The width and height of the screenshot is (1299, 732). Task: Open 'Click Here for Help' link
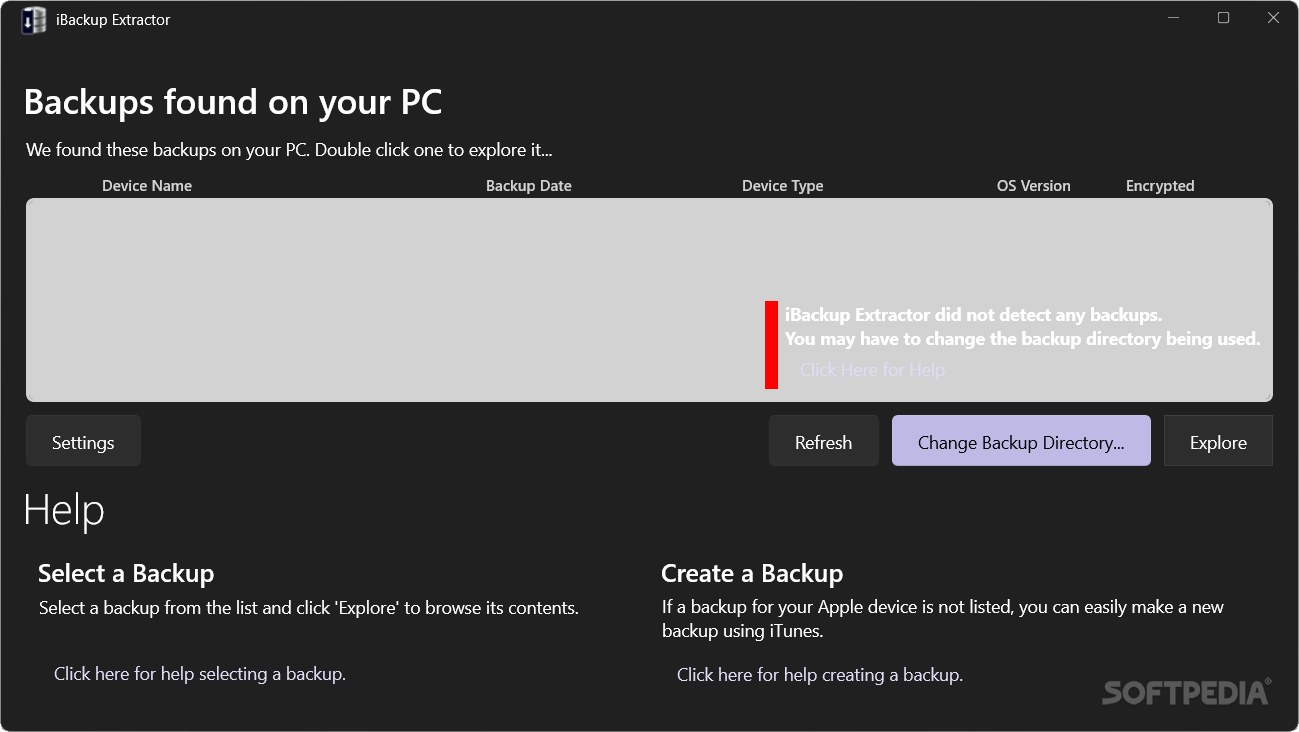(872, 370)
